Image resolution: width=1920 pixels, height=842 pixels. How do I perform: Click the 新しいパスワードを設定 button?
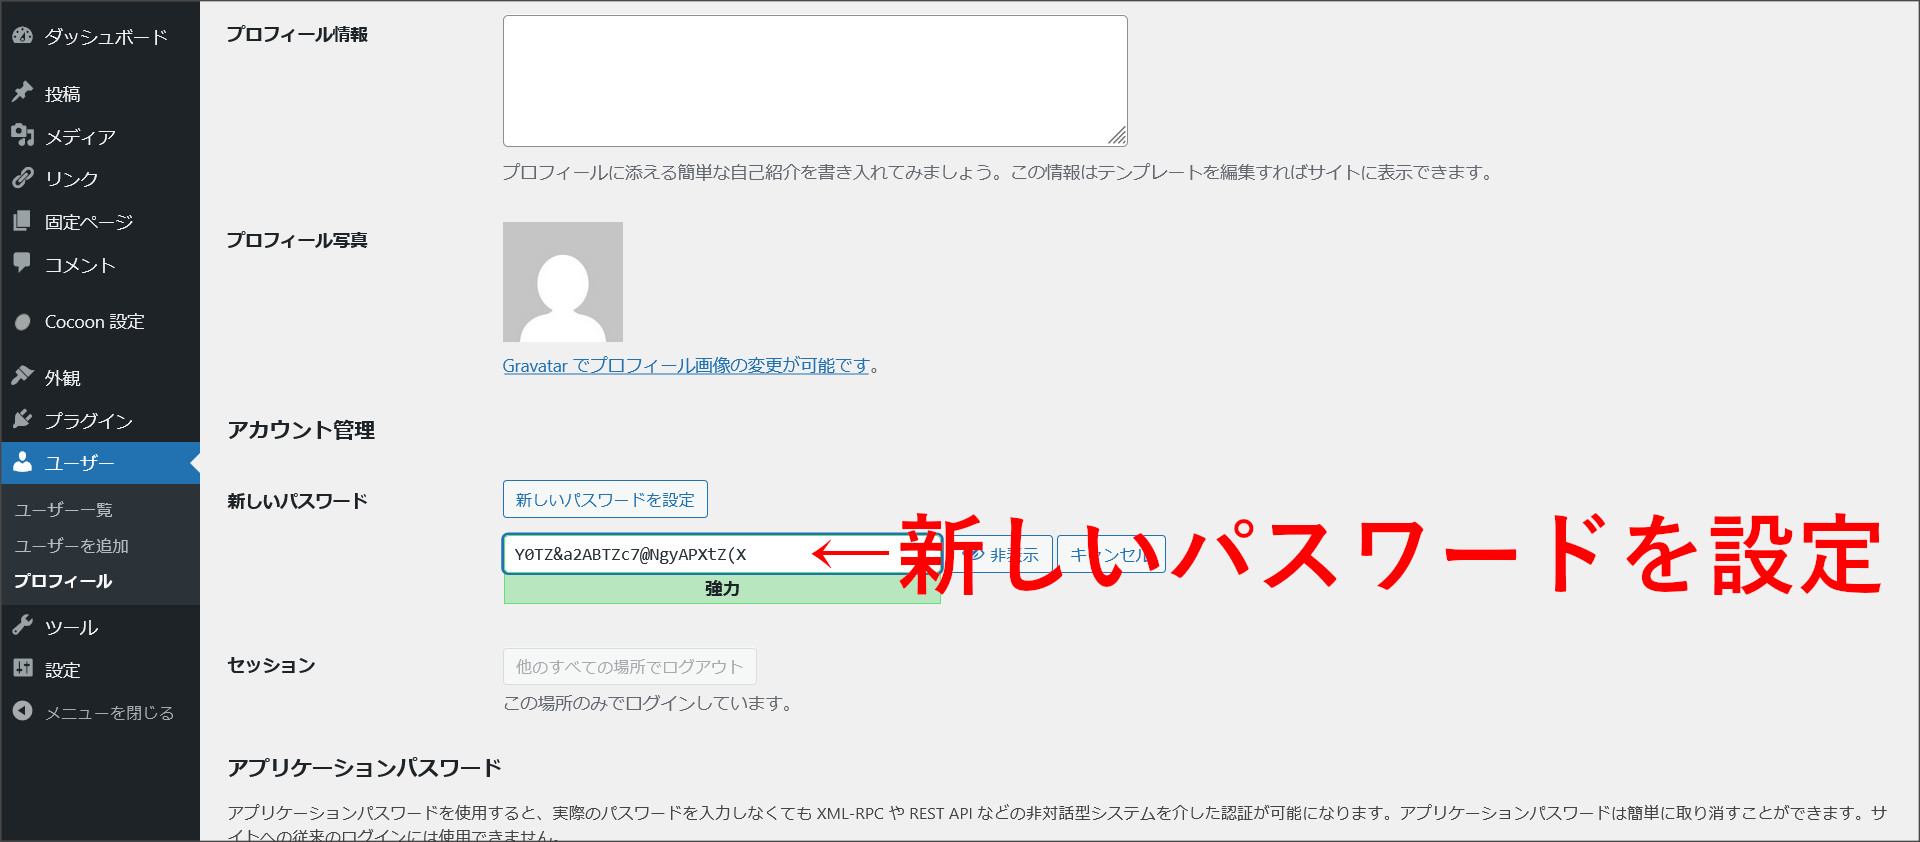[x=605, y=499]
